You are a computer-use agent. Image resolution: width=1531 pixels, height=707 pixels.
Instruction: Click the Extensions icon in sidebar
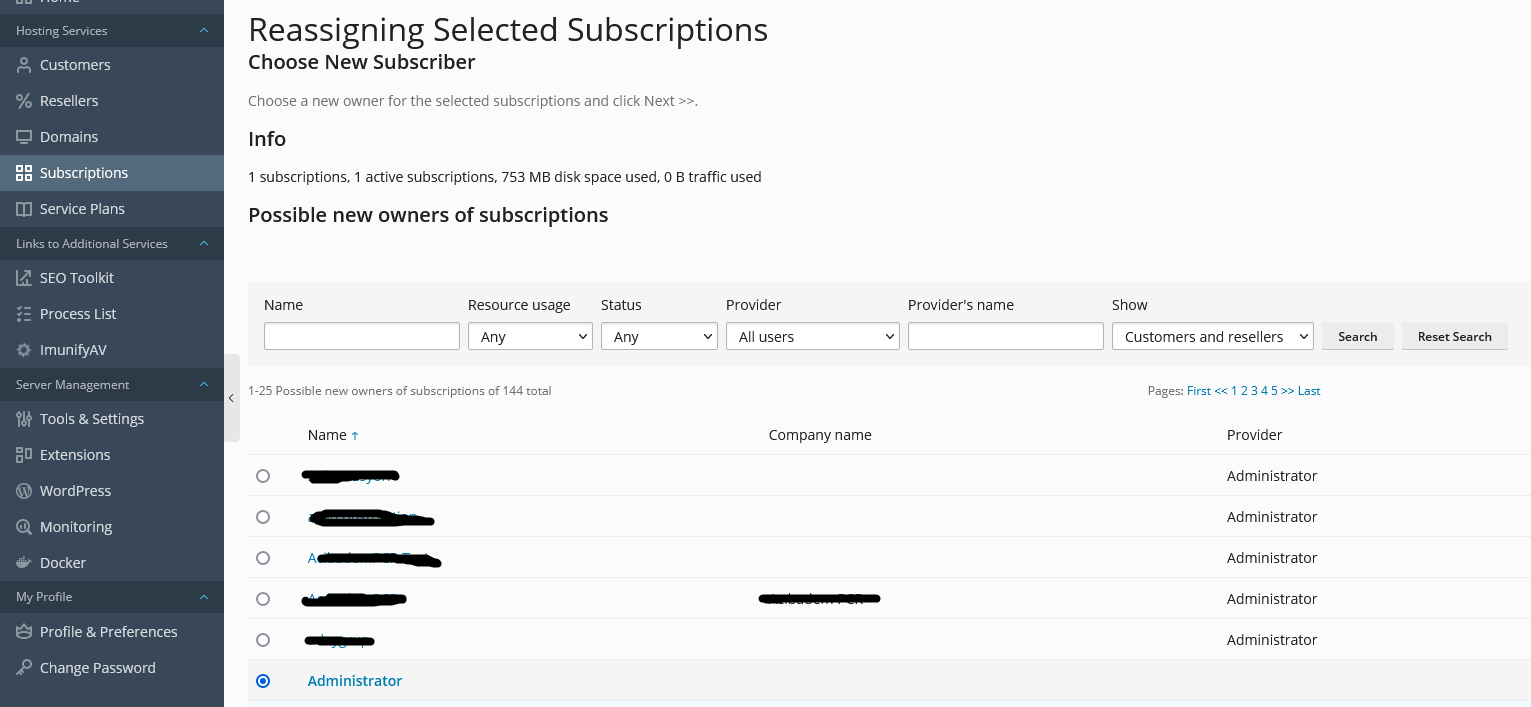click(24, 455)
